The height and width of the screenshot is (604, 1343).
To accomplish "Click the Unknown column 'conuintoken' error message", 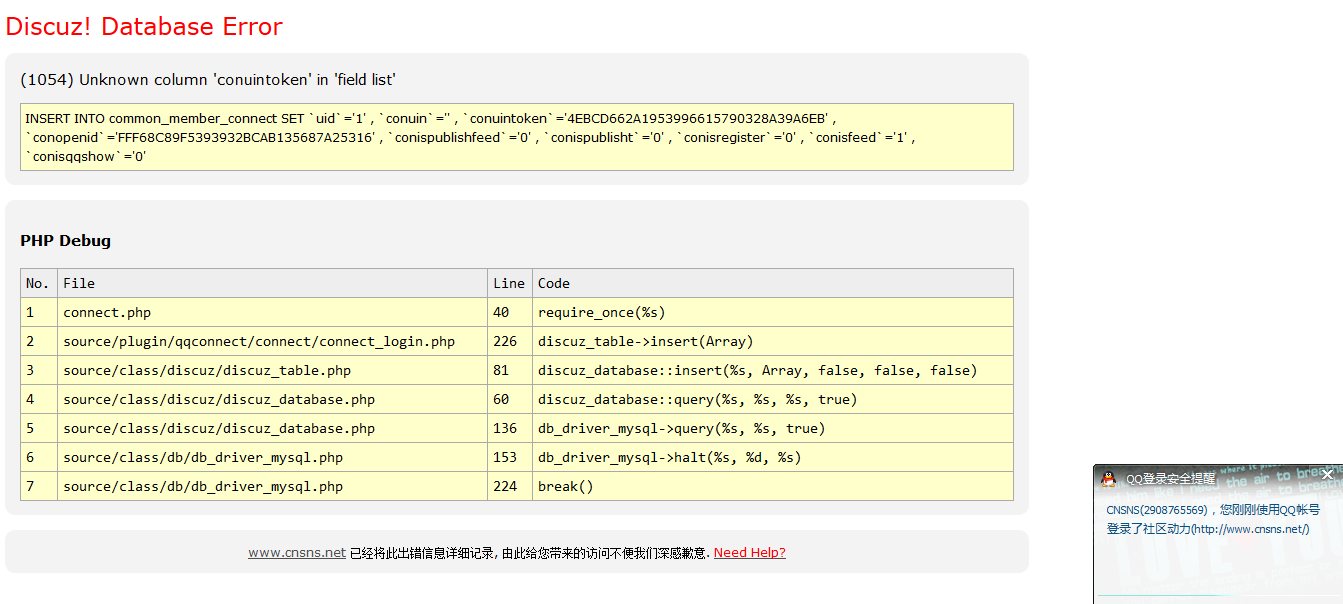I will click(208, 80).
